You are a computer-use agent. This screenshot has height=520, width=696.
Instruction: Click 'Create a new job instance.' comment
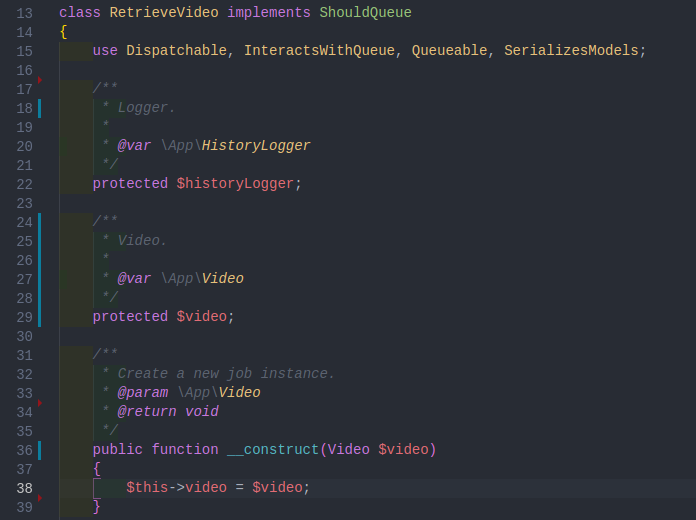[x=226, y=373]
